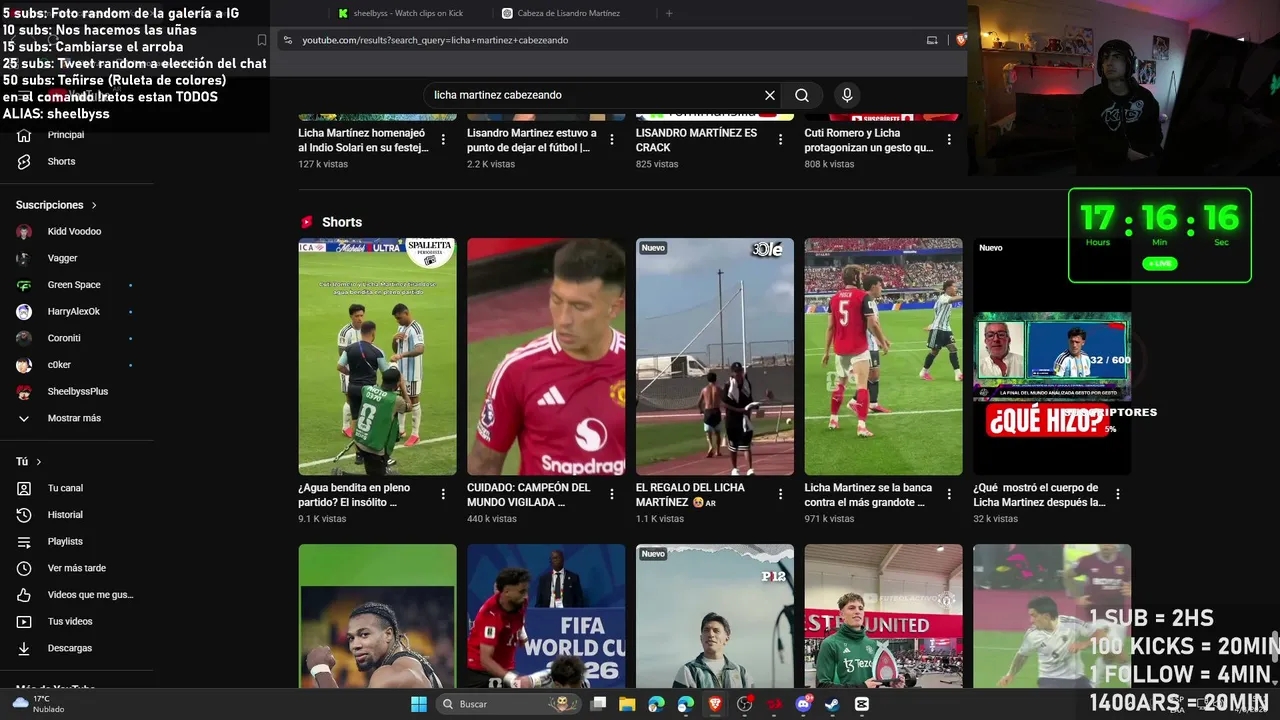This screenshot has height=720, width=1280.
Task: Open the Shorts section in the sidebar
Action: pyautogui.click(x=60, y=161)
